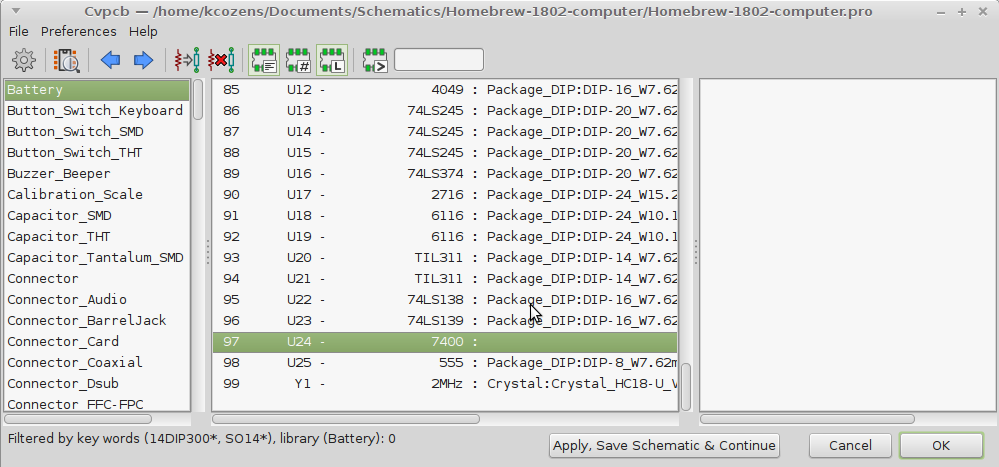Select Calibration_Scale library
999x467 pixels.
tap(97, 195)
